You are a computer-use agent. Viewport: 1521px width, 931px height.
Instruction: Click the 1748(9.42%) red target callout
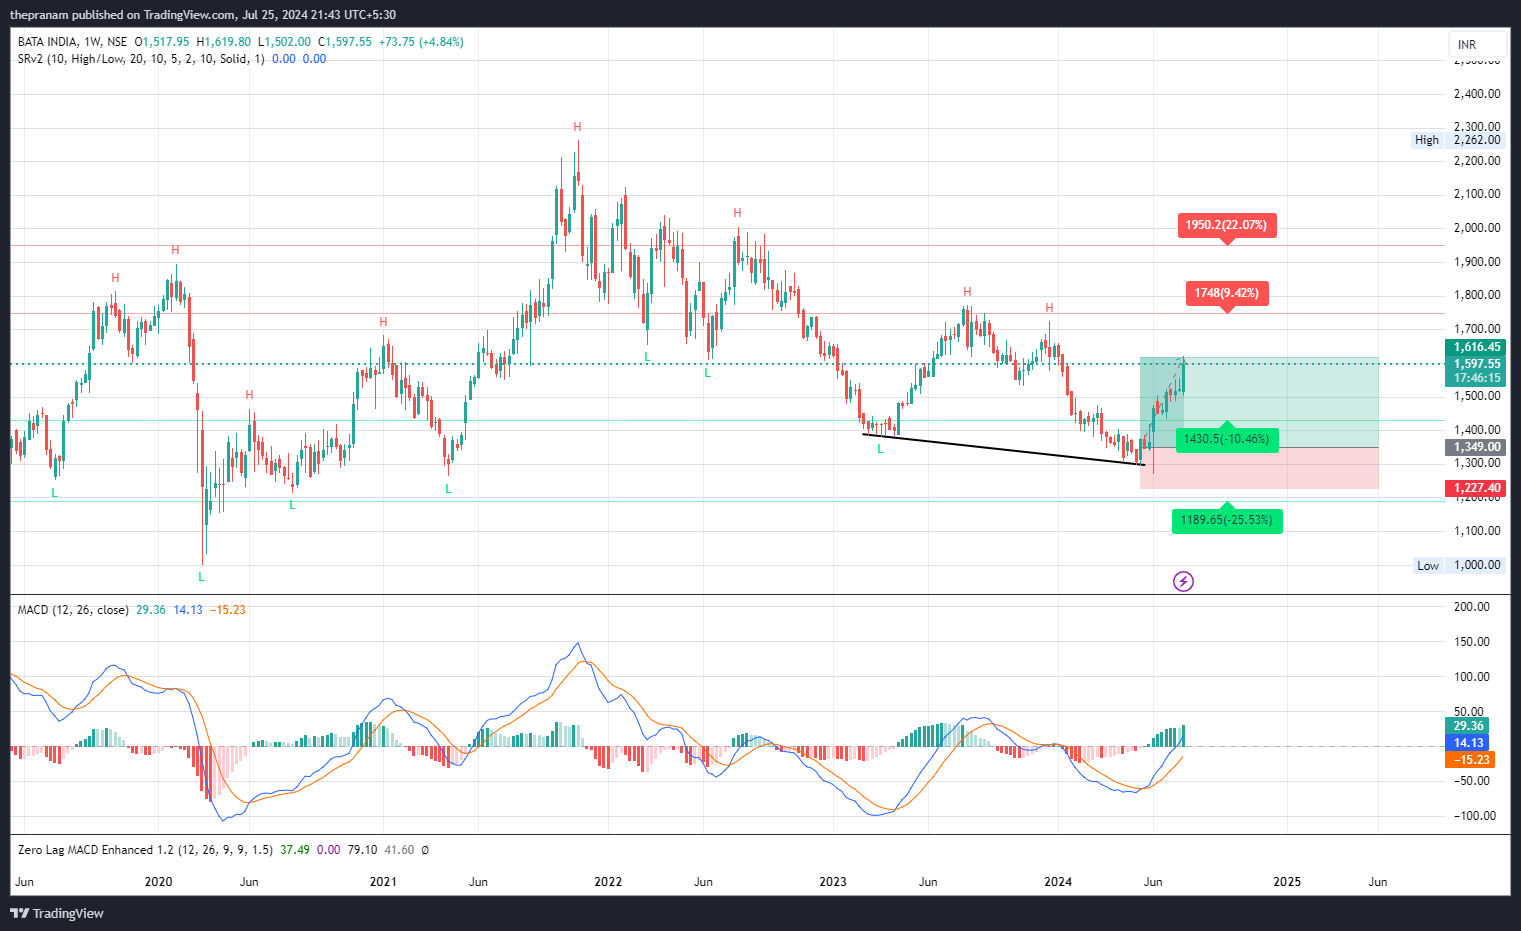1227,293
